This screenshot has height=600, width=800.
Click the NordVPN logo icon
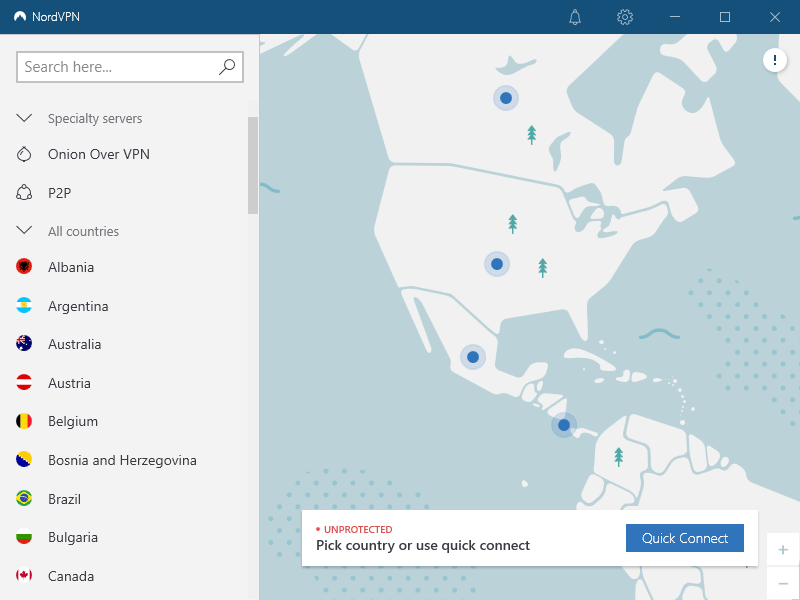coord(20,17)
